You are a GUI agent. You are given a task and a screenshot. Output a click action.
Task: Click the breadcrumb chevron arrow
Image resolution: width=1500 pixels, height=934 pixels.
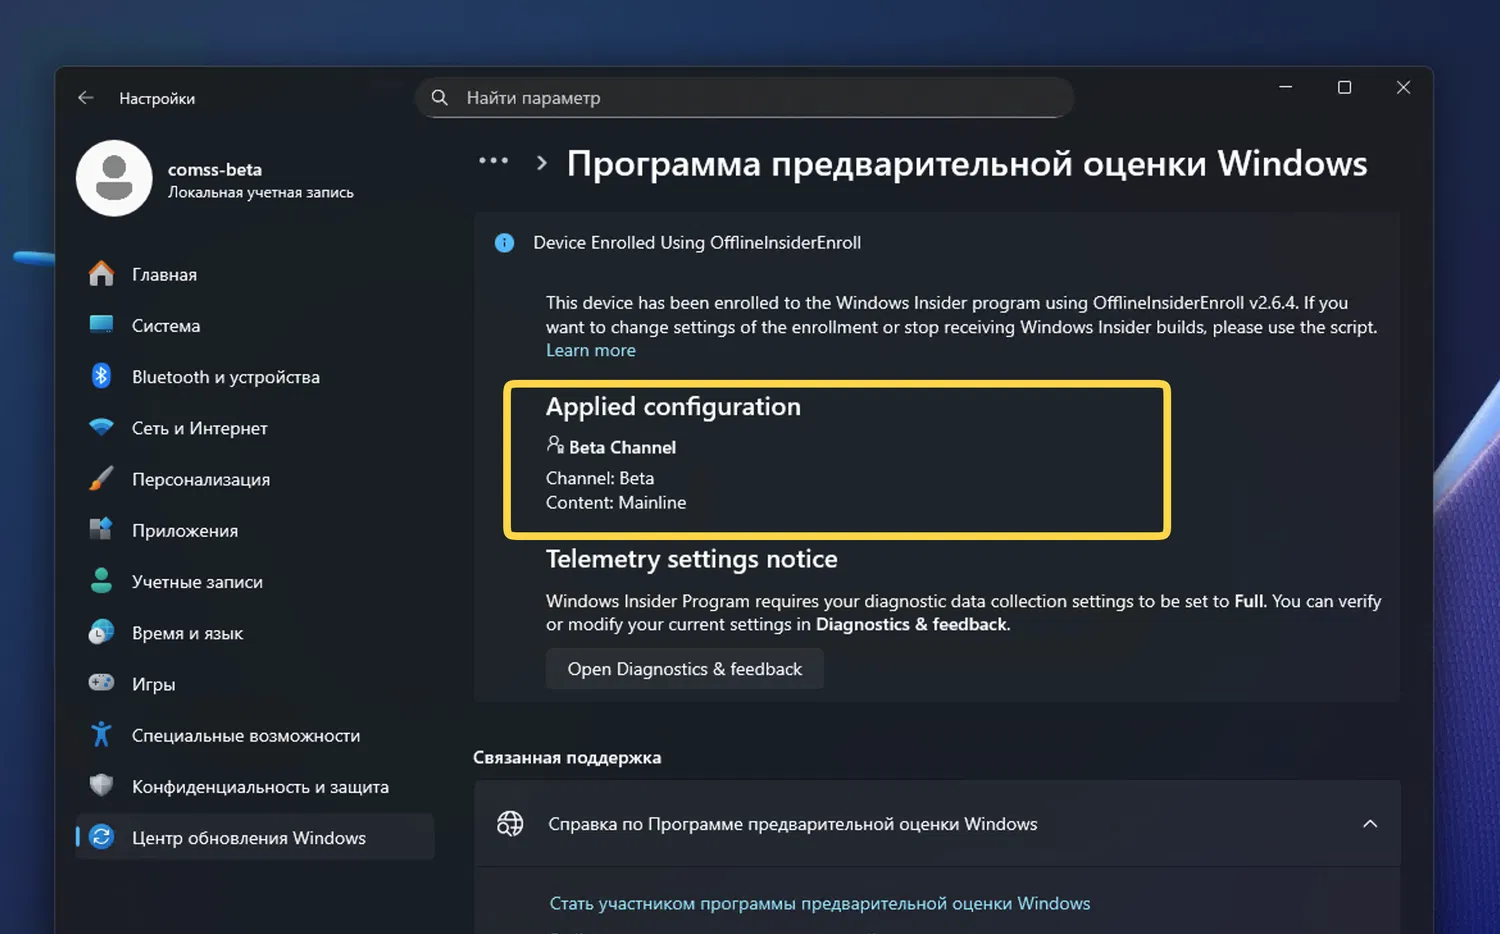pyautogui.click(x=541, y=163)
